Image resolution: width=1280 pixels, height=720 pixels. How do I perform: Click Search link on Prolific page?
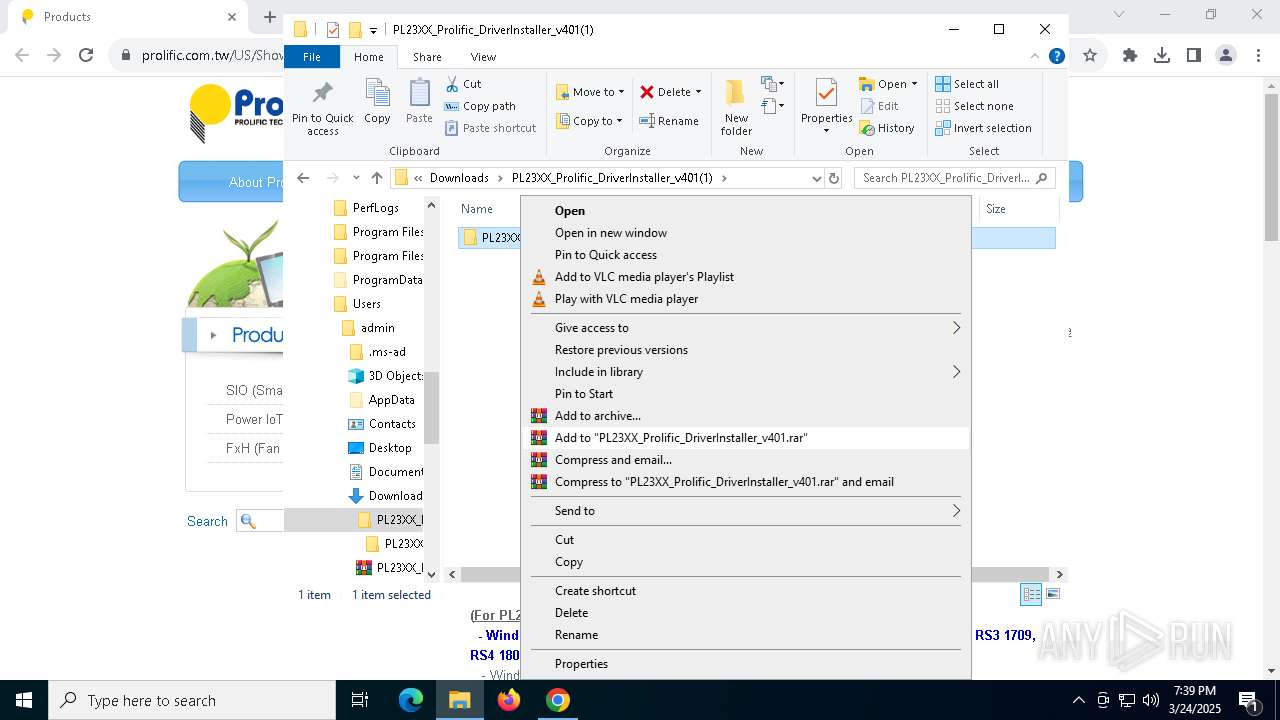pyautogui.click(x=207, y=521)
